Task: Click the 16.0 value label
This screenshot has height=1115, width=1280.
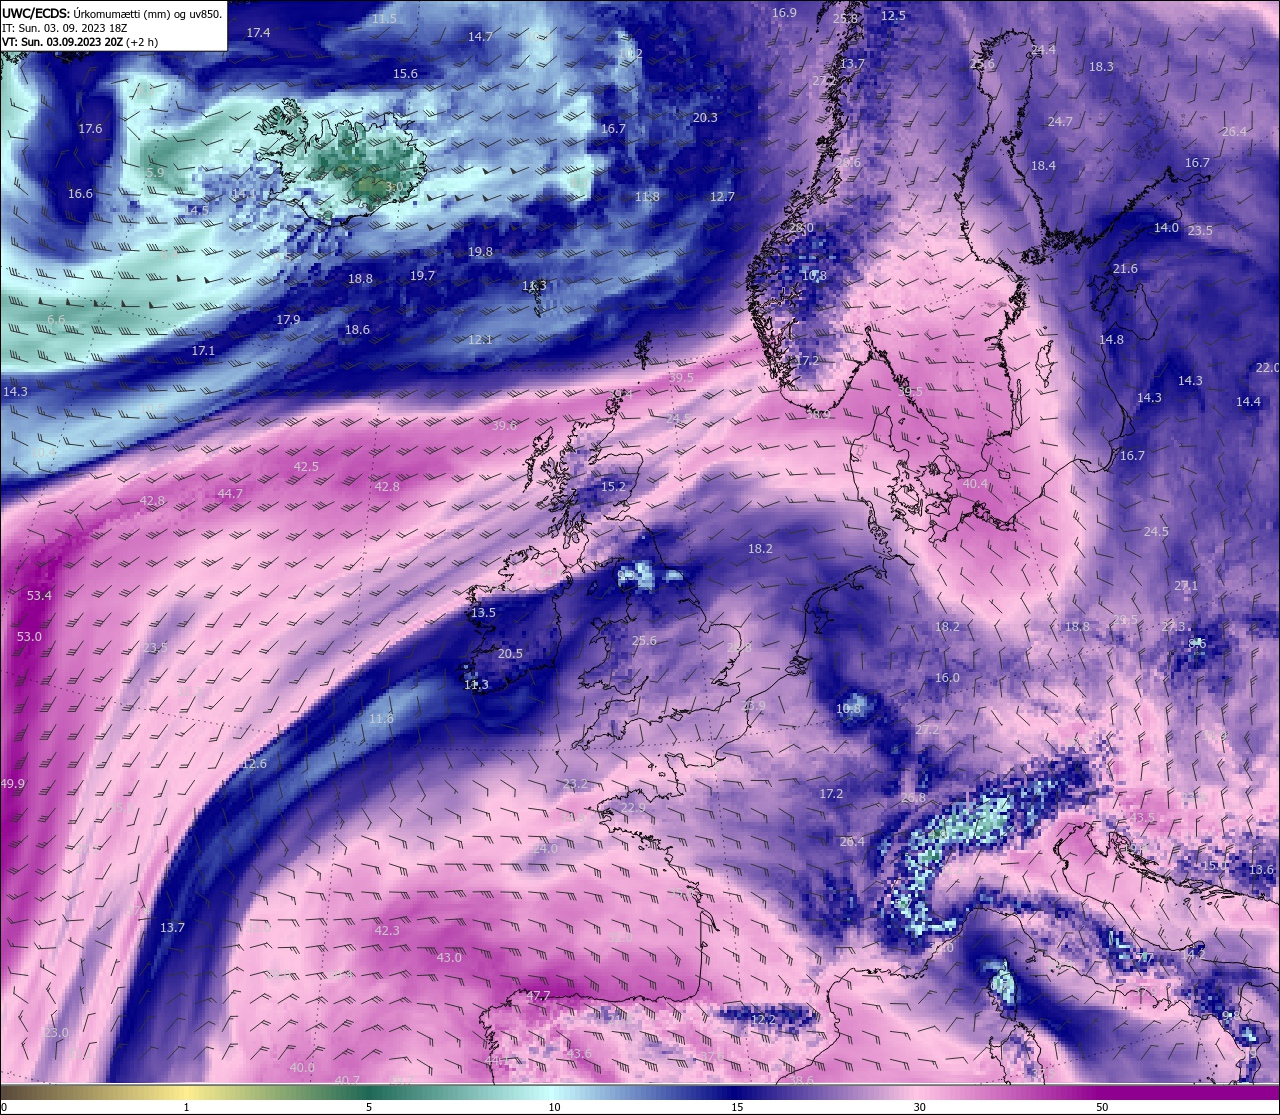Action: pos(947,677)
